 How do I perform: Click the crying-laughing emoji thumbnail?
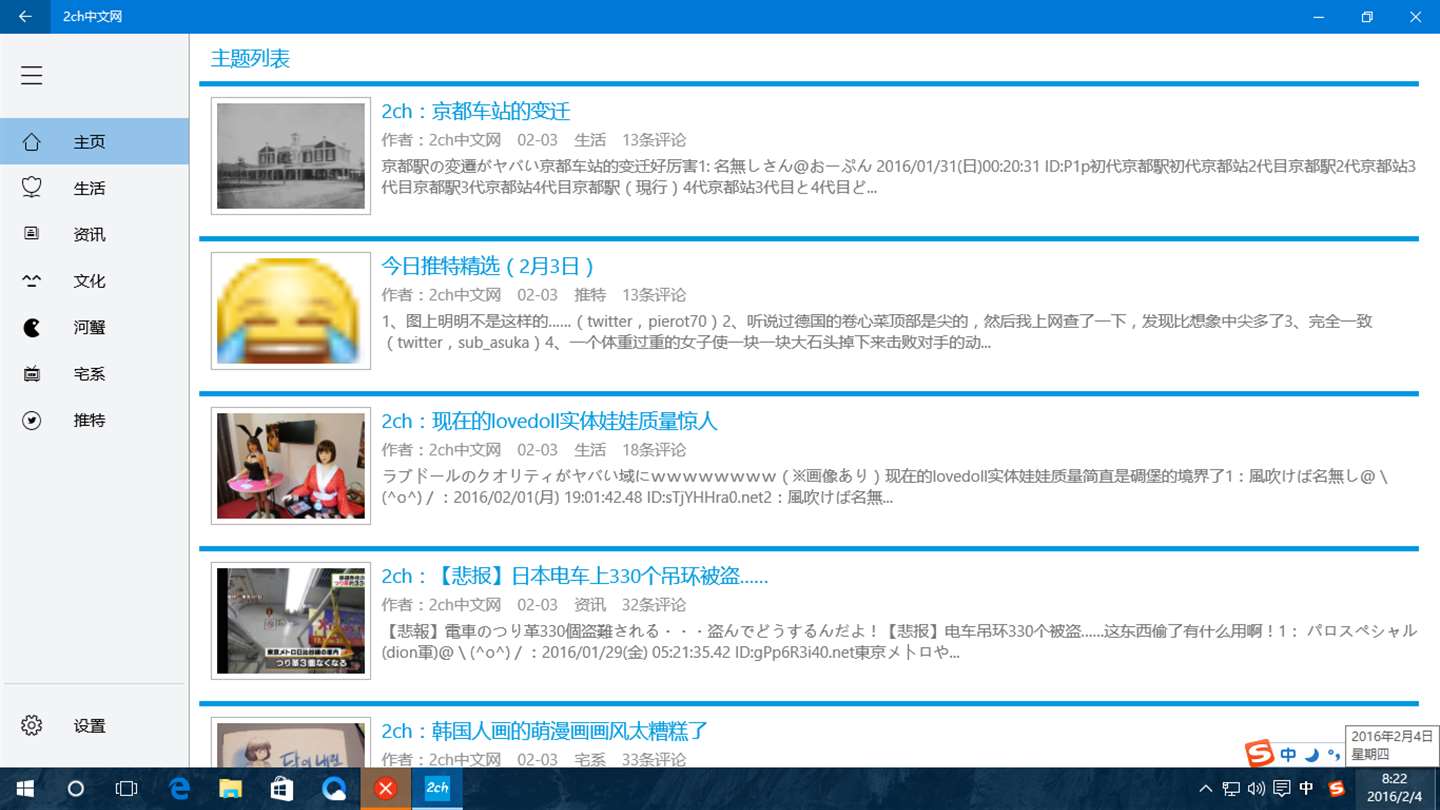291,311
